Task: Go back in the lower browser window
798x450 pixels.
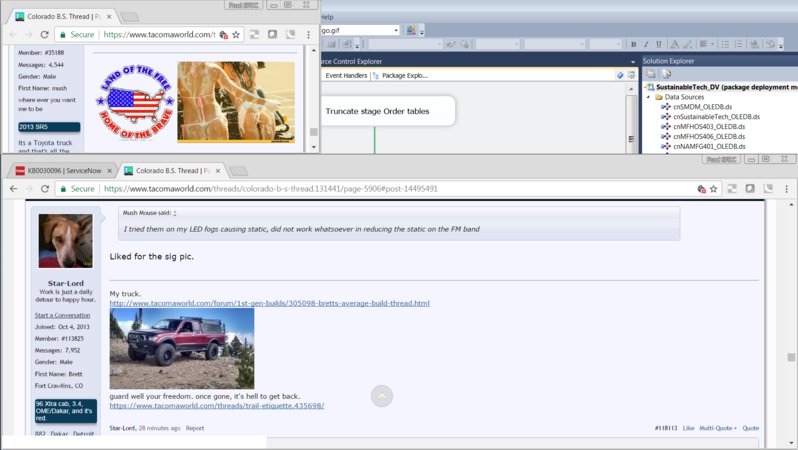Action: (x=13, y=189)
